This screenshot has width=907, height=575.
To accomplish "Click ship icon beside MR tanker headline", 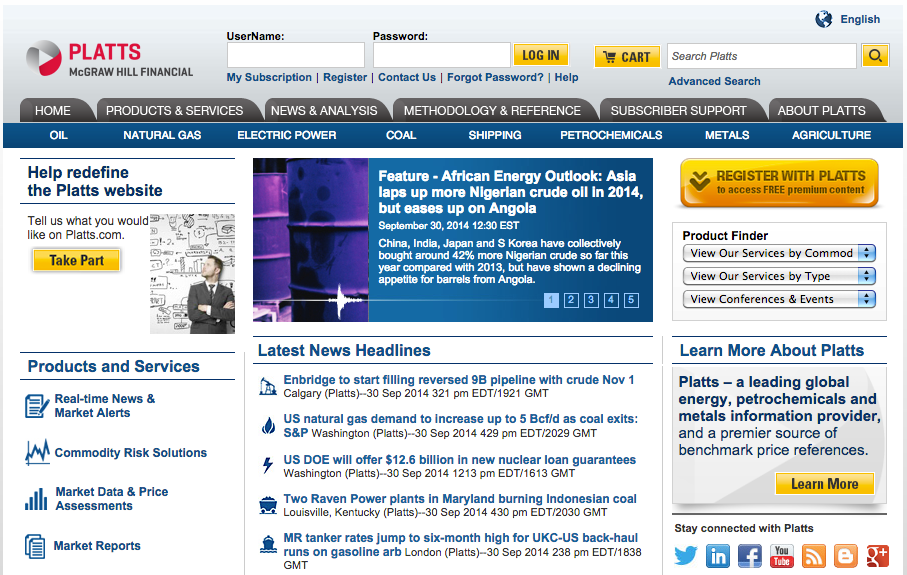I will [268, 544].
